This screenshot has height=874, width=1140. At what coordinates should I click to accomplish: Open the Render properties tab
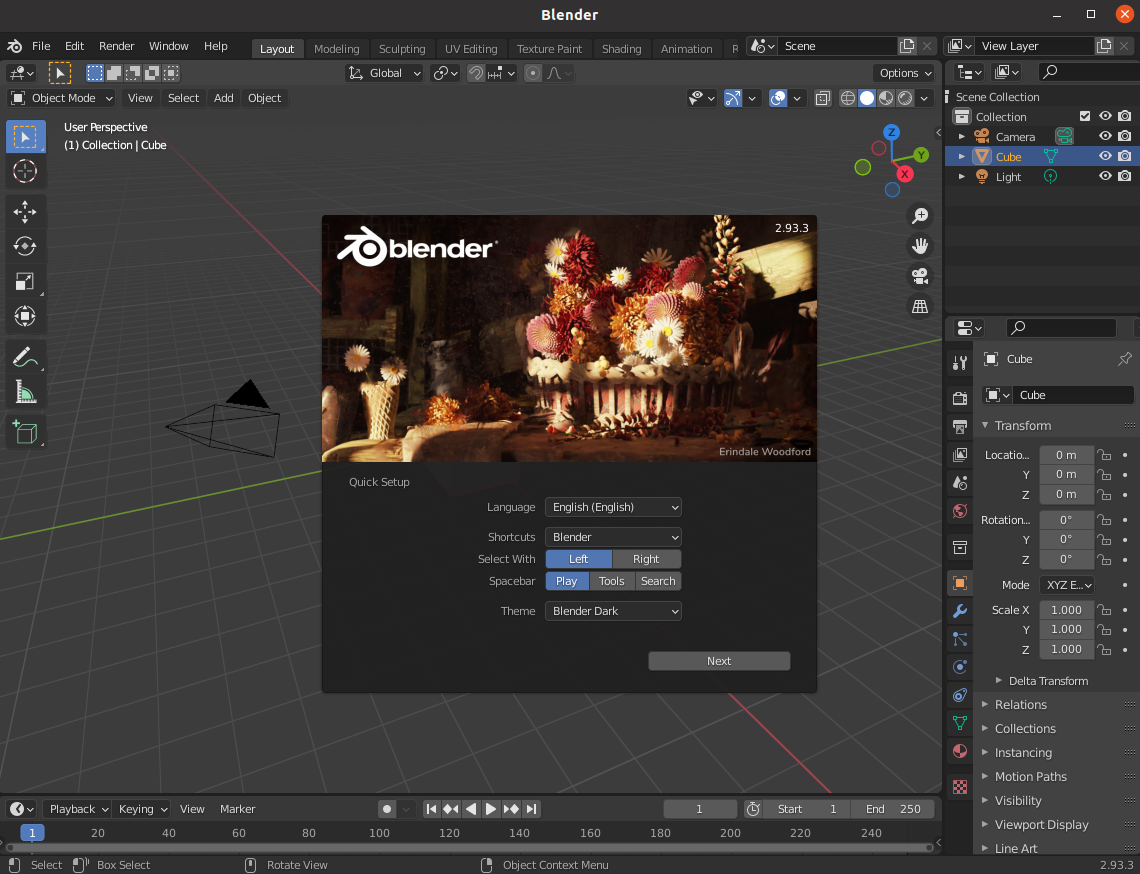click(x=960, y=398)
